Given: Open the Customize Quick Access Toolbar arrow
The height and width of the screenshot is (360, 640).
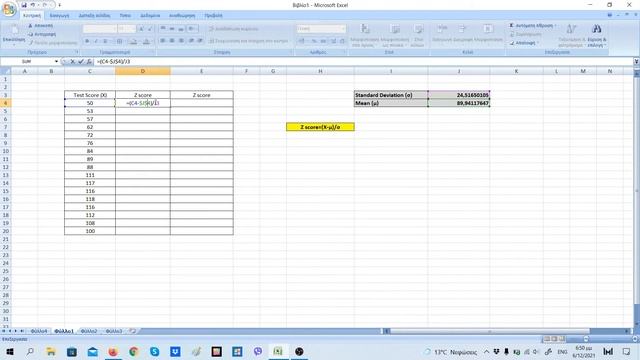Looking at the screenshot, I should 60,5.
